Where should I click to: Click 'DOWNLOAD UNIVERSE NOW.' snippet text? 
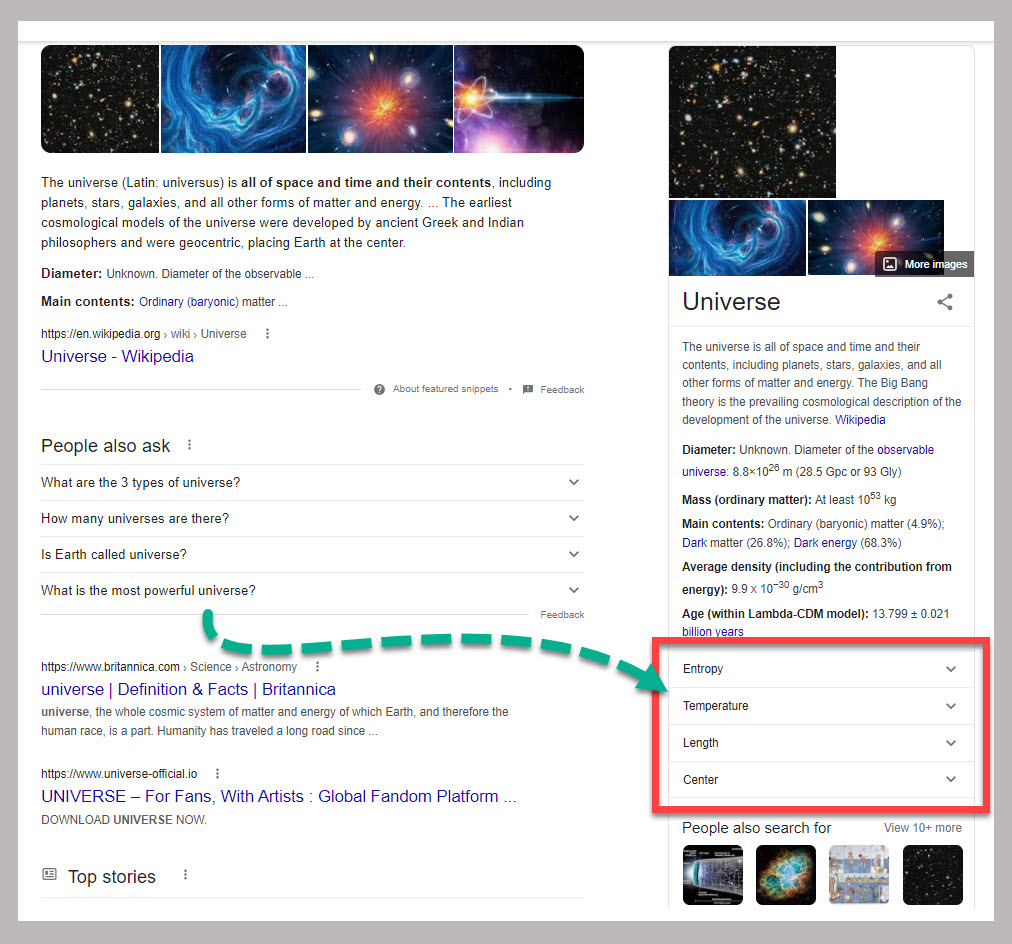(124, 819)
